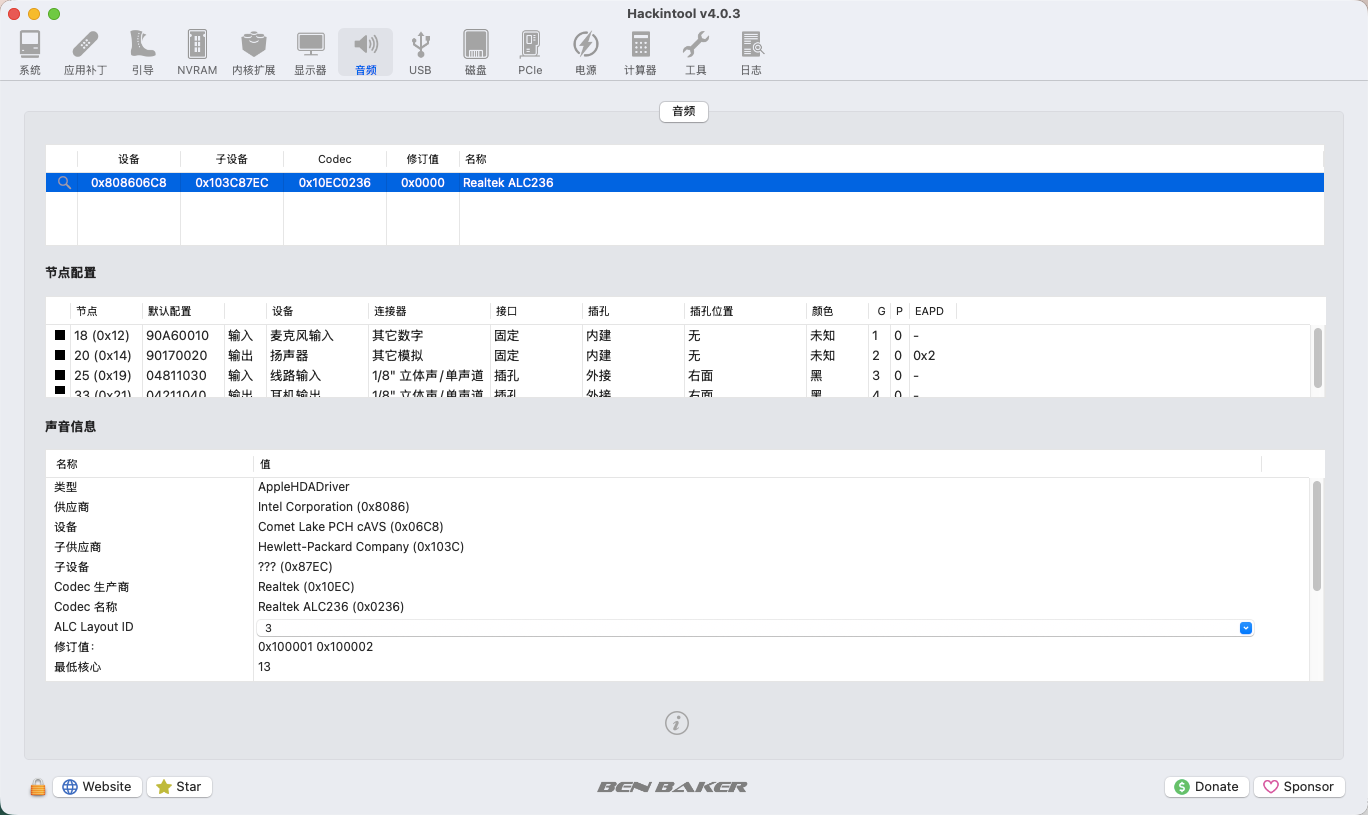Viewport: 1368px width, 815px height.
Task: Select the 音频 tab label
Action: [x=684, y=112]
